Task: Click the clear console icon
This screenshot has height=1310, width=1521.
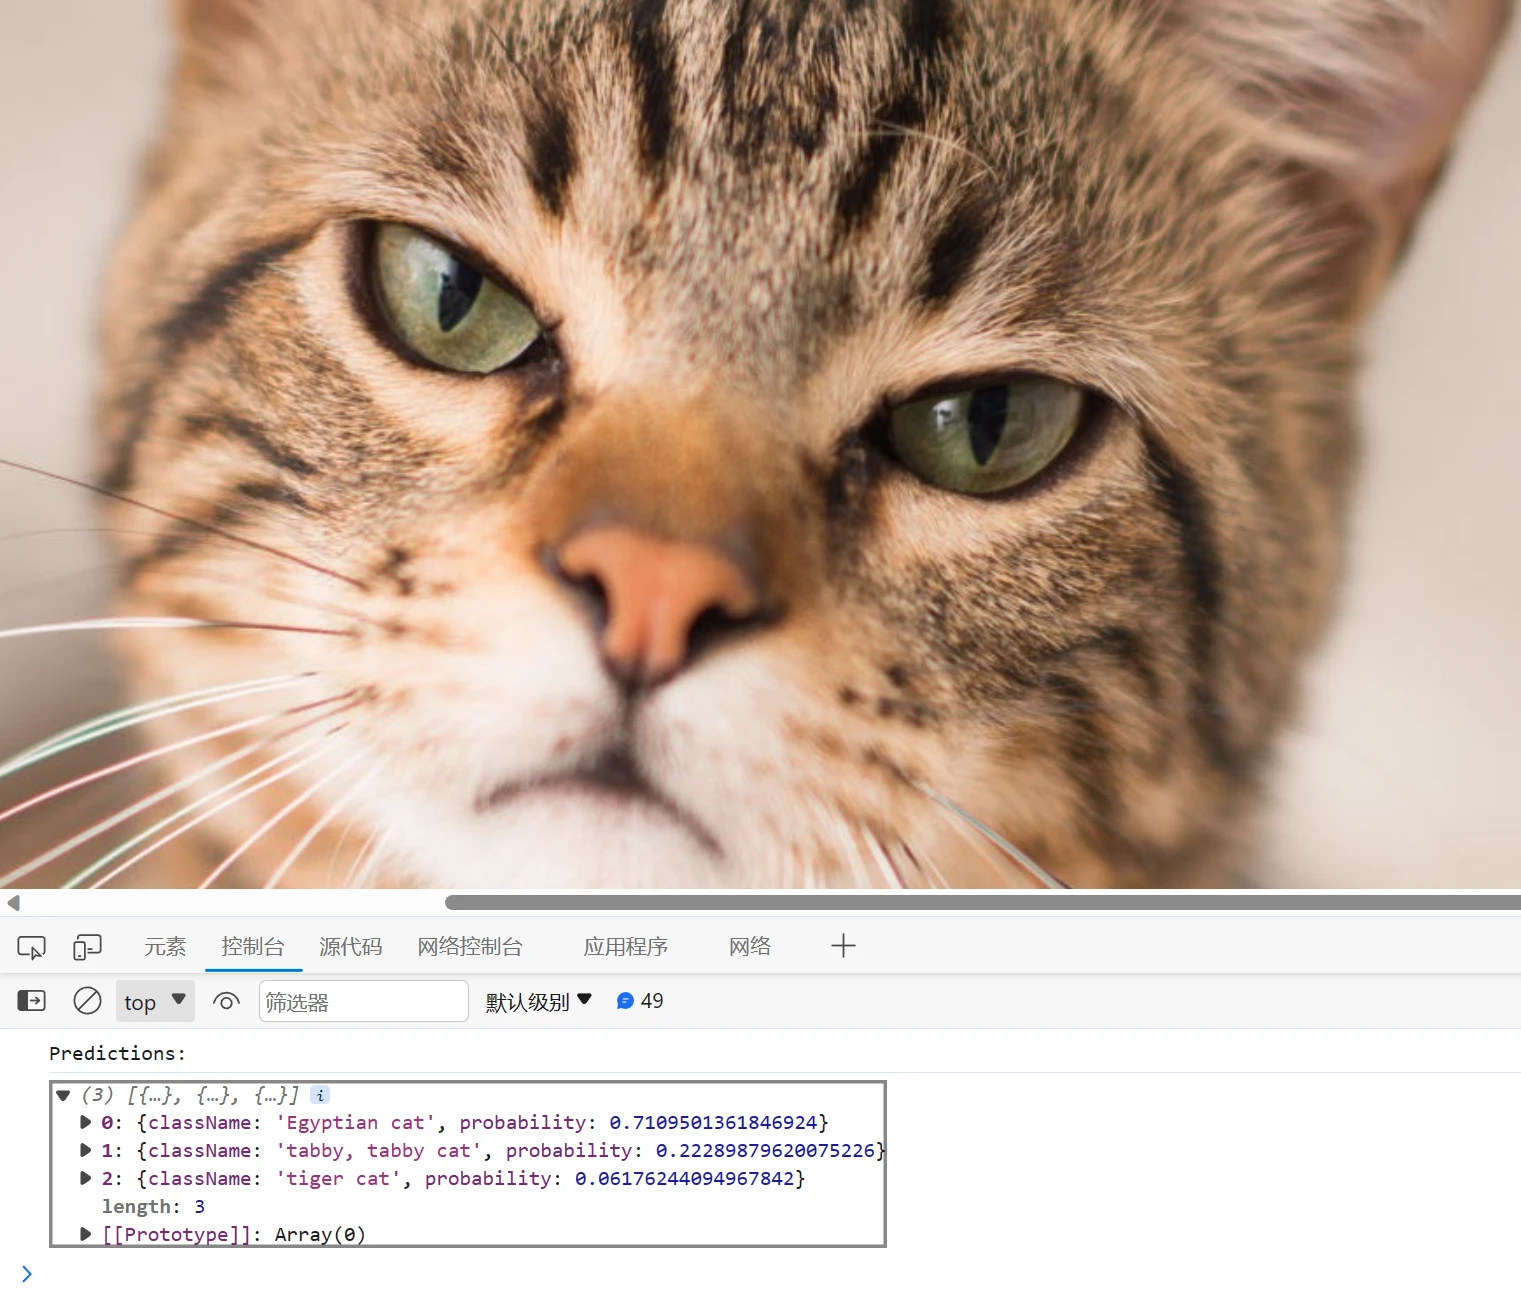Action: tap(87, 1001)
